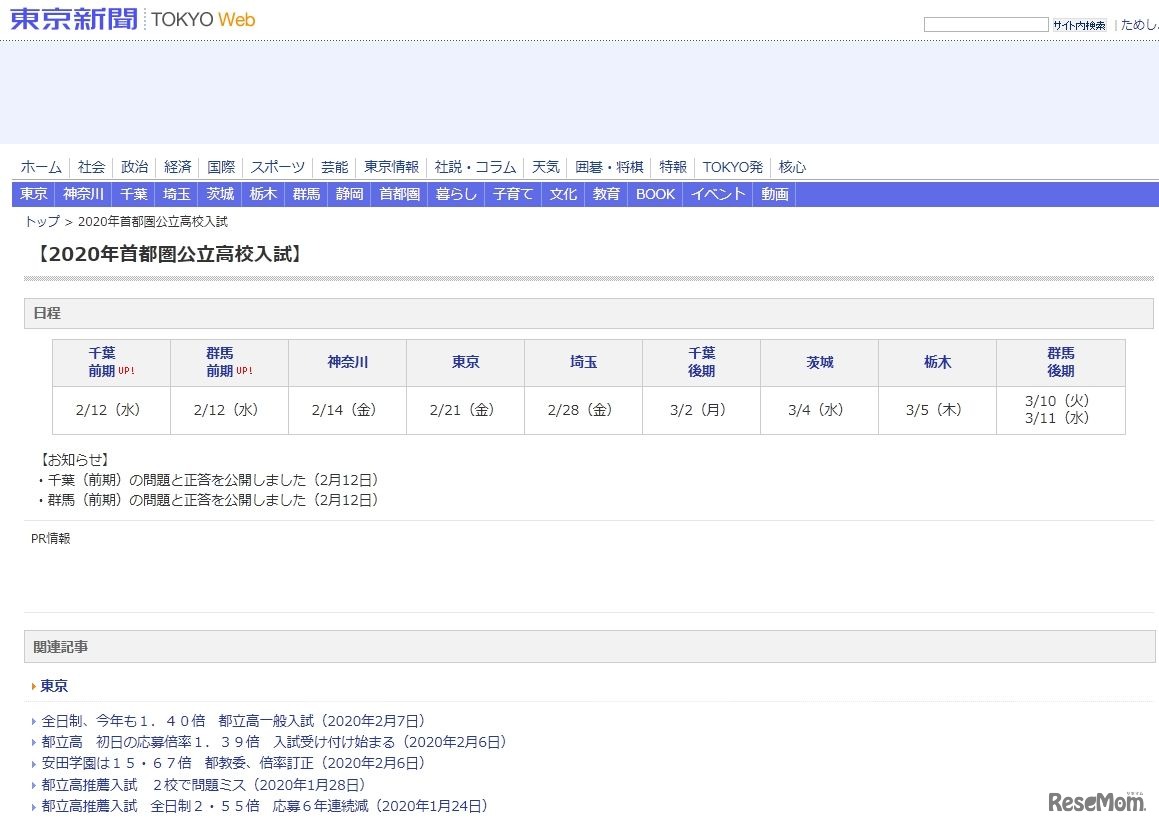Open the 動画 tab
The width and height of the screenshot is (1159, 825).
(x=775, y=194)
